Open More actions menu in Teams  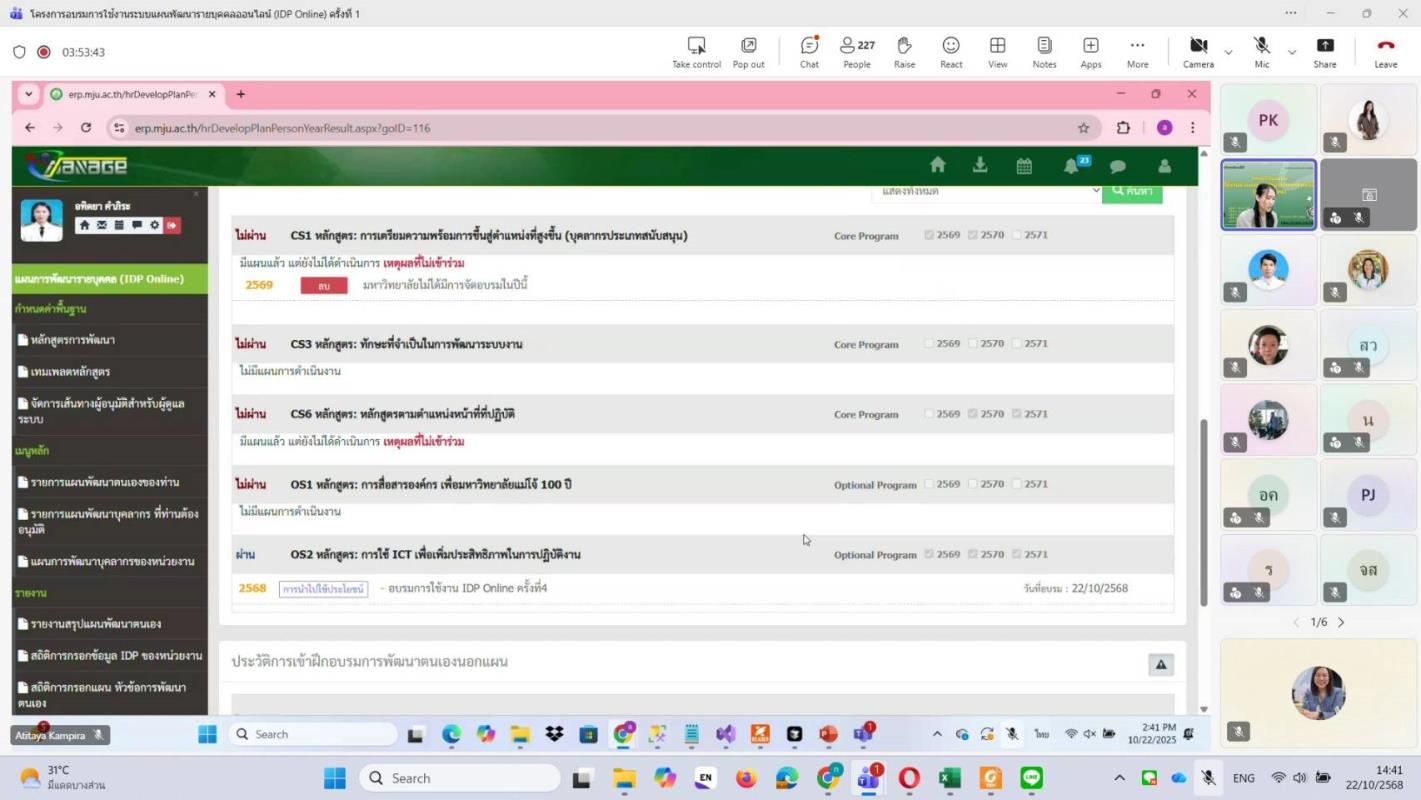(1137, 52)
